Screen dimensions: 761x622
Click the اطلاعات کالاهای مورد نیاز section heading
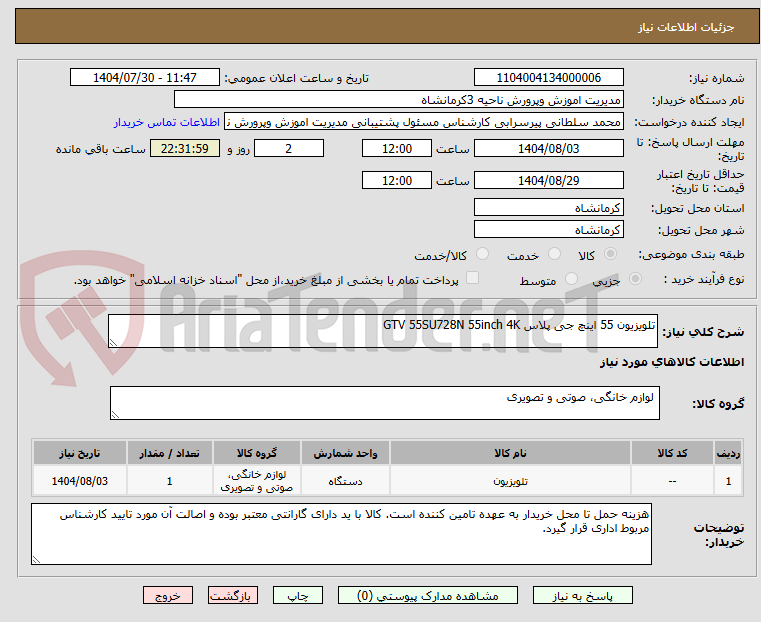[x=672, y=362]
